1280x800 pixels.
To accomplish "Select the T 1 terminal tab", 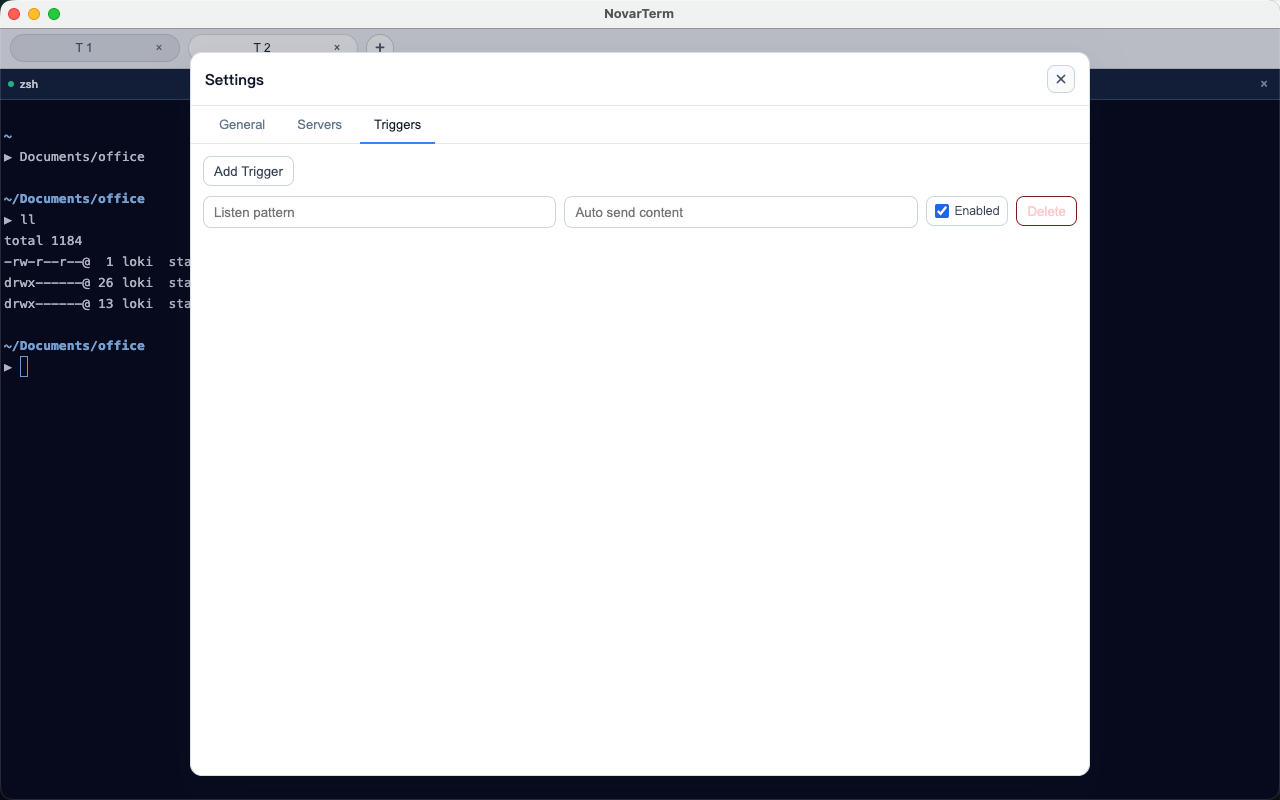I will point(85,47).
